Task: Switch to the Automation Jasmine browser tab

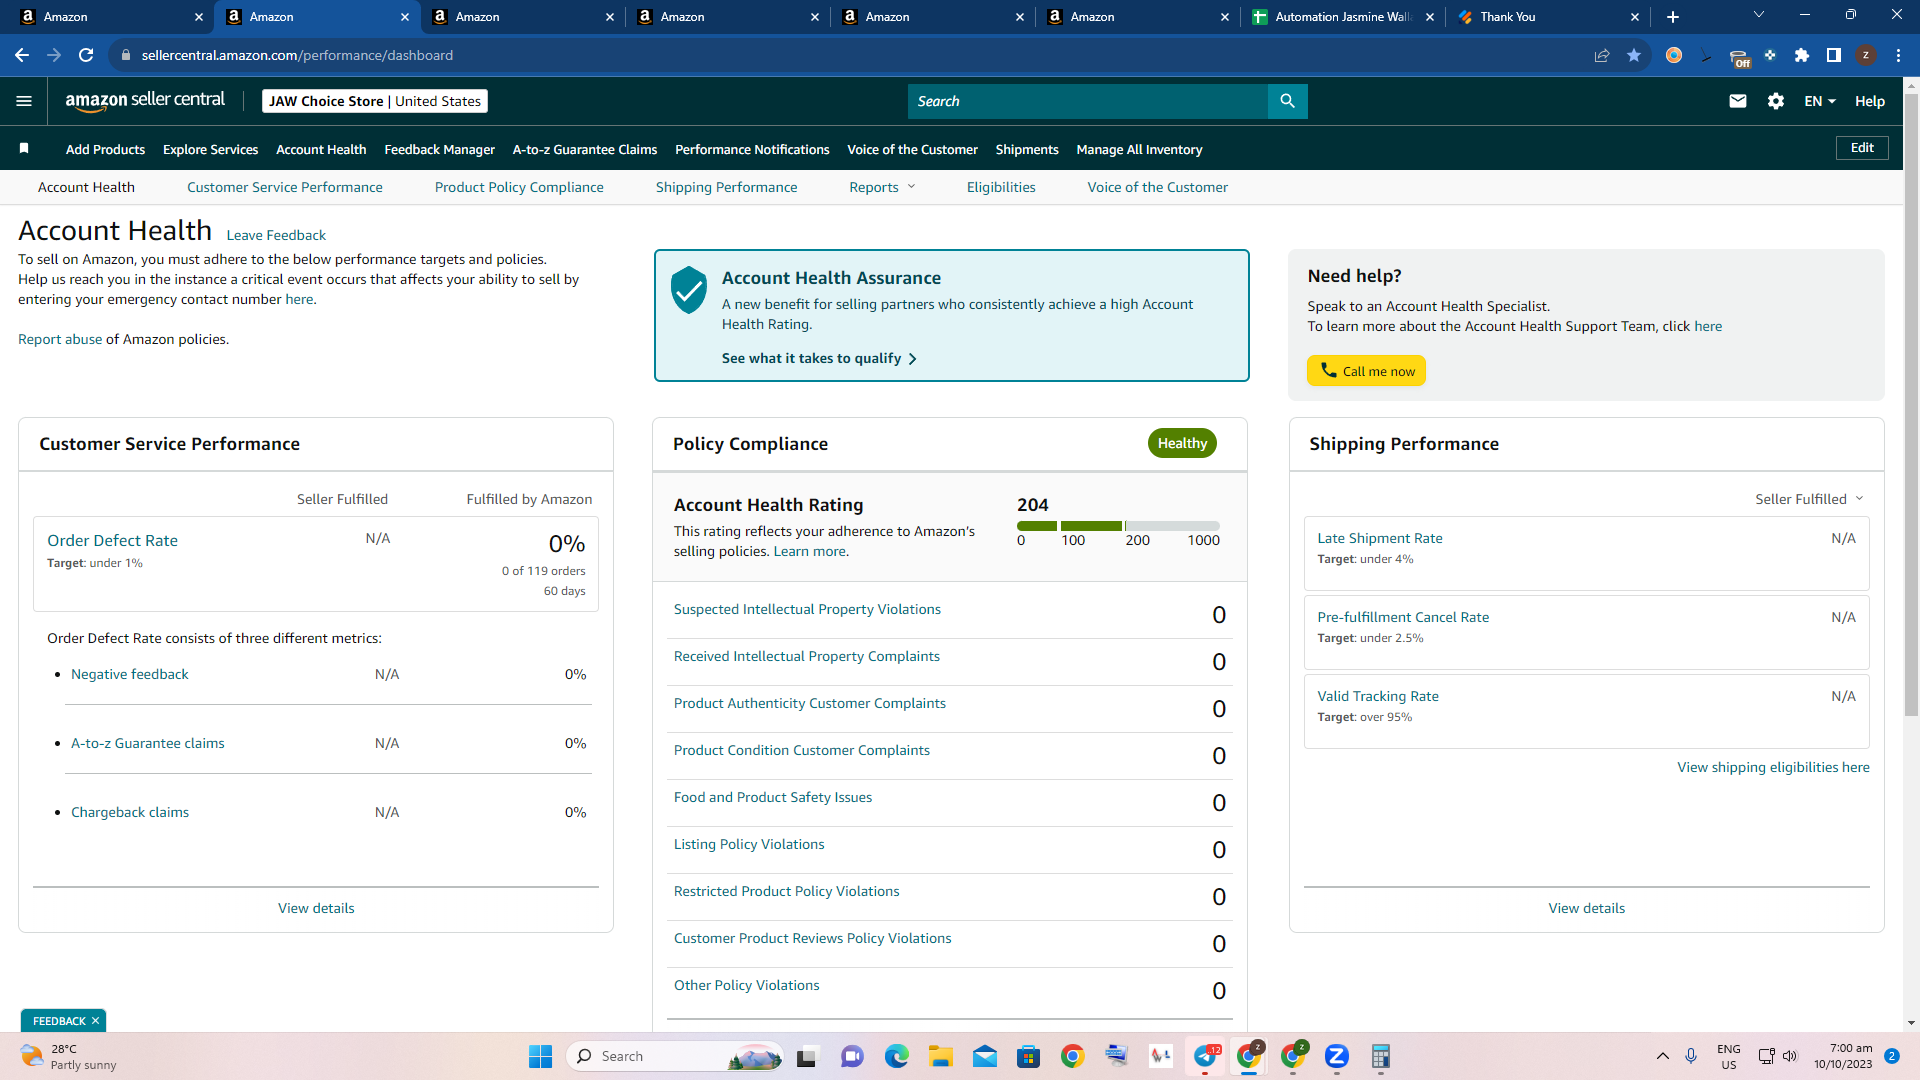Action: click(x=1342, y=17)
